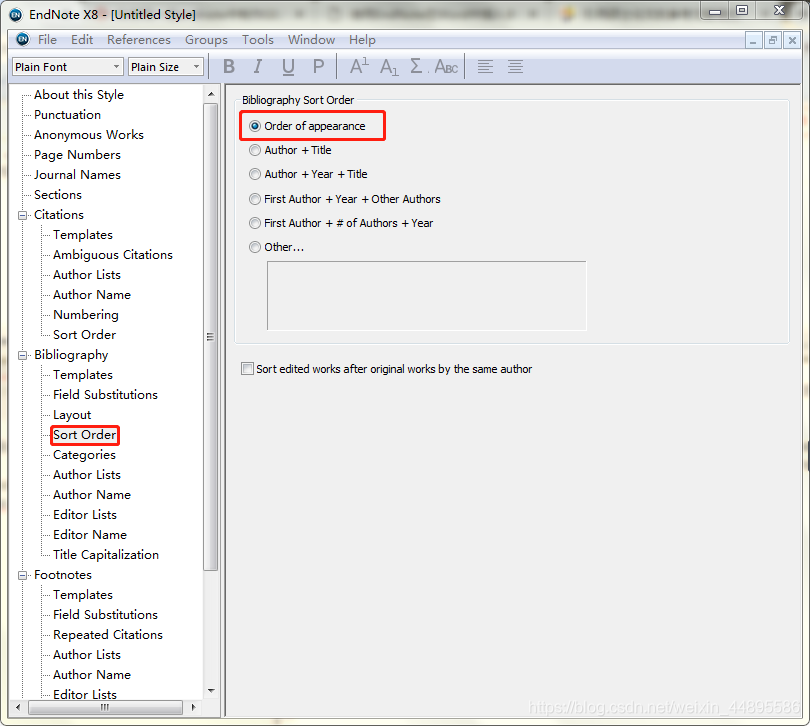810x726 pixels.
Task: Toggle Bold formatting in the toolbar
Action: [229, 67]
